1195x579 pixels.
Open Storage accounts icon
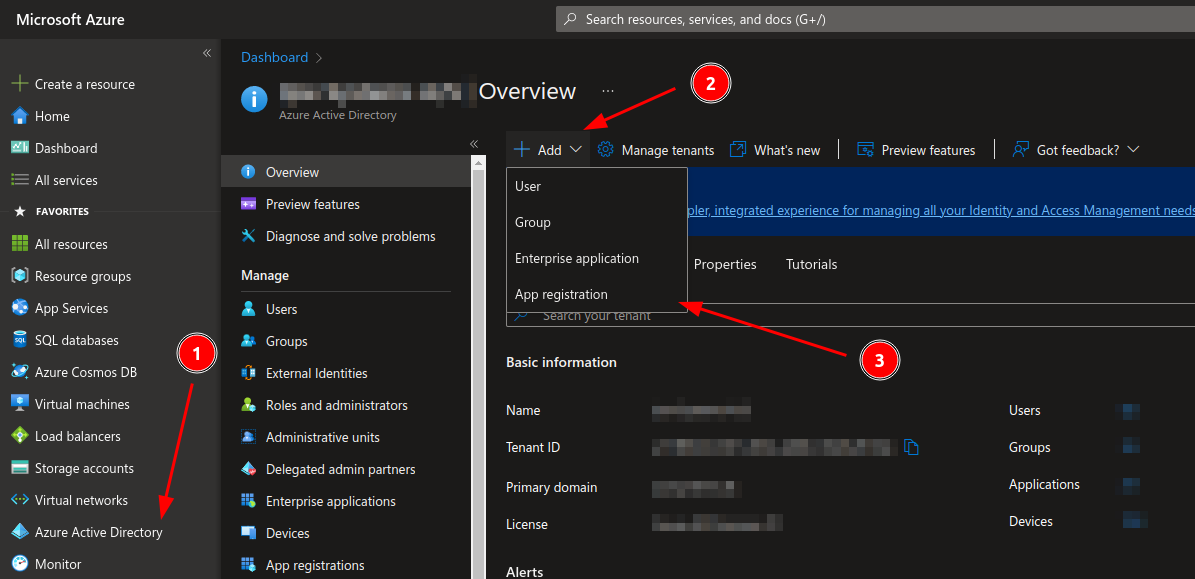[20, 469]
